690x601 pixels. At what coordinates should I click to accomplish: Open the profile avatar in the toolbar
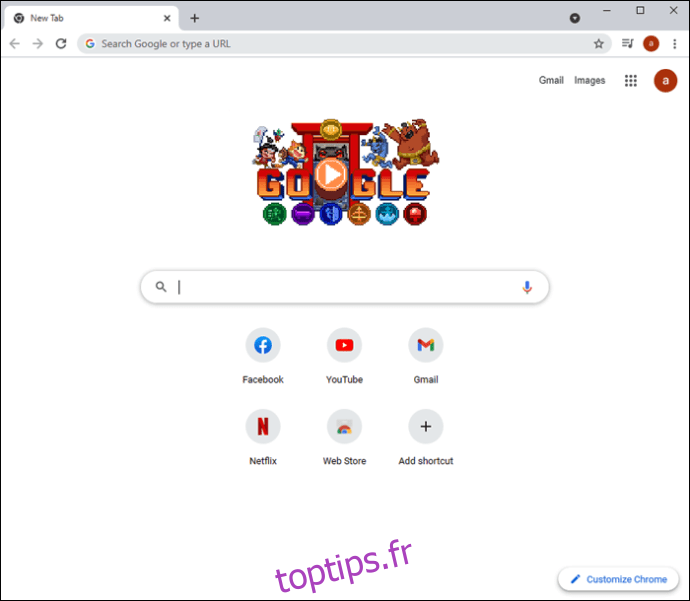pos(651,44)
